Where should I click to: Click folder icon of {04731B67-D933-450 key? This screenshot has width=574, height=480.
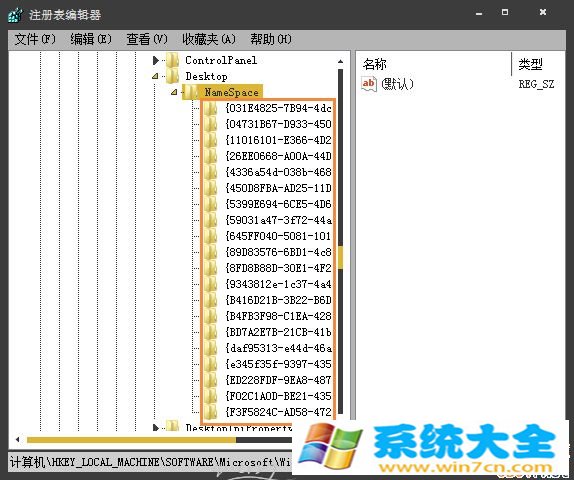click(x=210, y=124)
